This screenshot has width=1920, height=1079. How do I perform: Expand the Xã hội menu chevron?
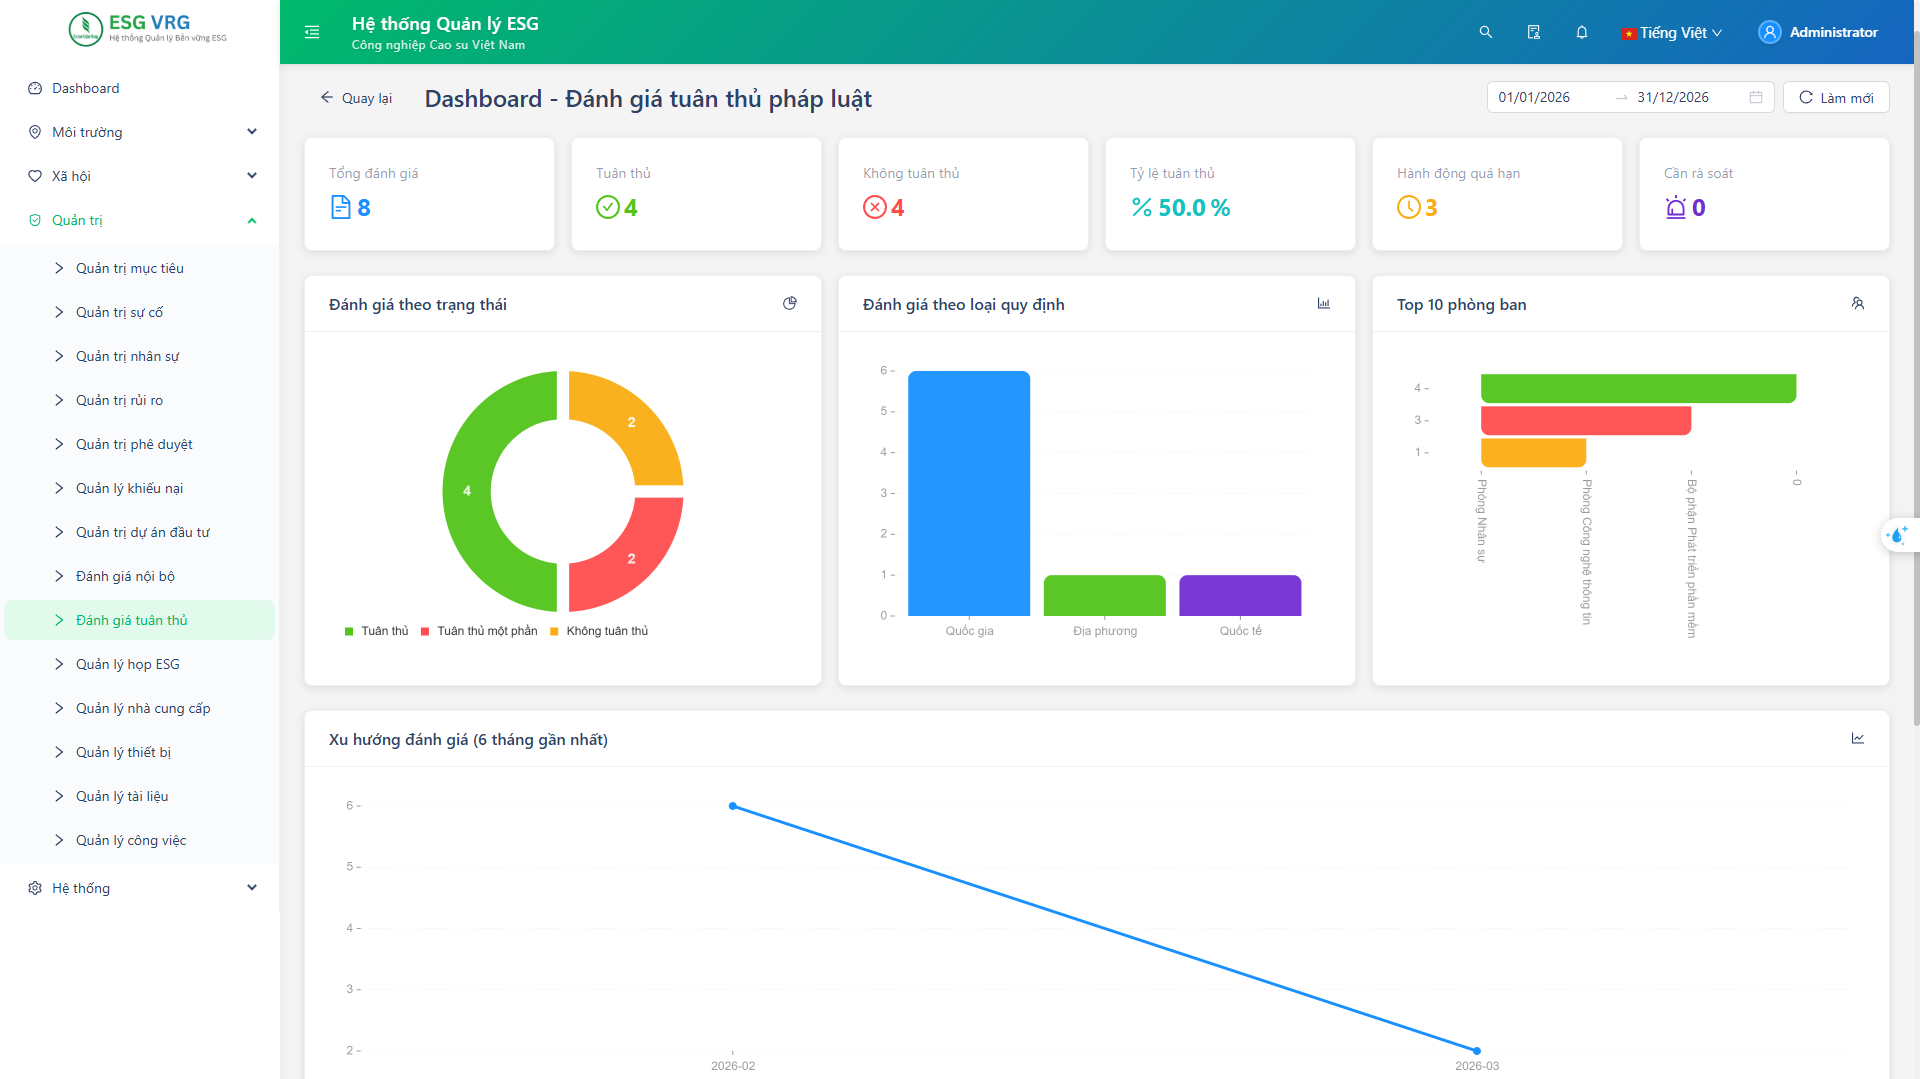[x=252, y=176]
